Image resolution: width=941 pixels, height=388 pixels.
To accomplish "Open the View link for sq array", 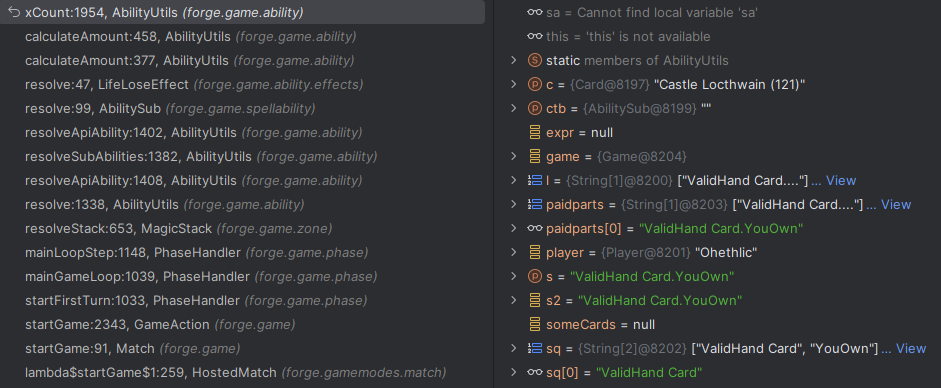I will coord(903,348).
